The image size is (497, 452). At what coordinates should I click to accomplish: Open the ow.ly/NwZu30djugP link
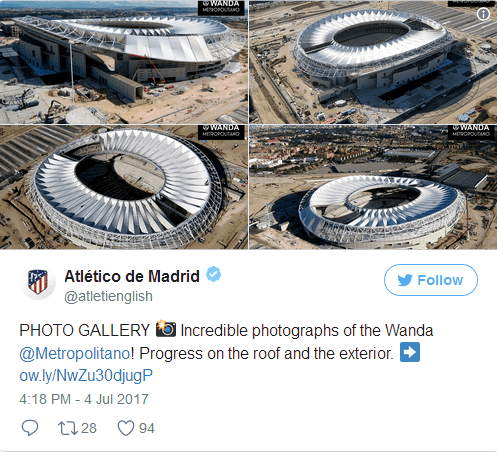[86, 376]
